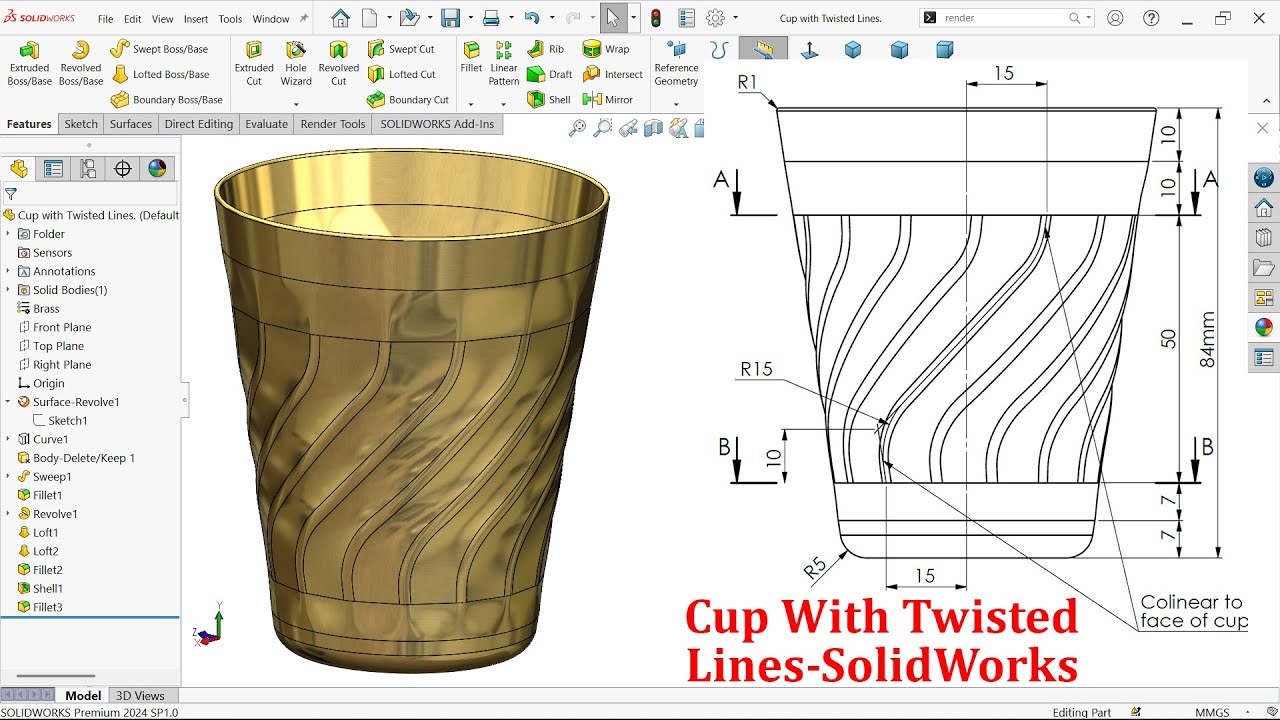1280x720 pixels.
Task: Switch to the Sketch tab
Action: click(x=81, y=124)
